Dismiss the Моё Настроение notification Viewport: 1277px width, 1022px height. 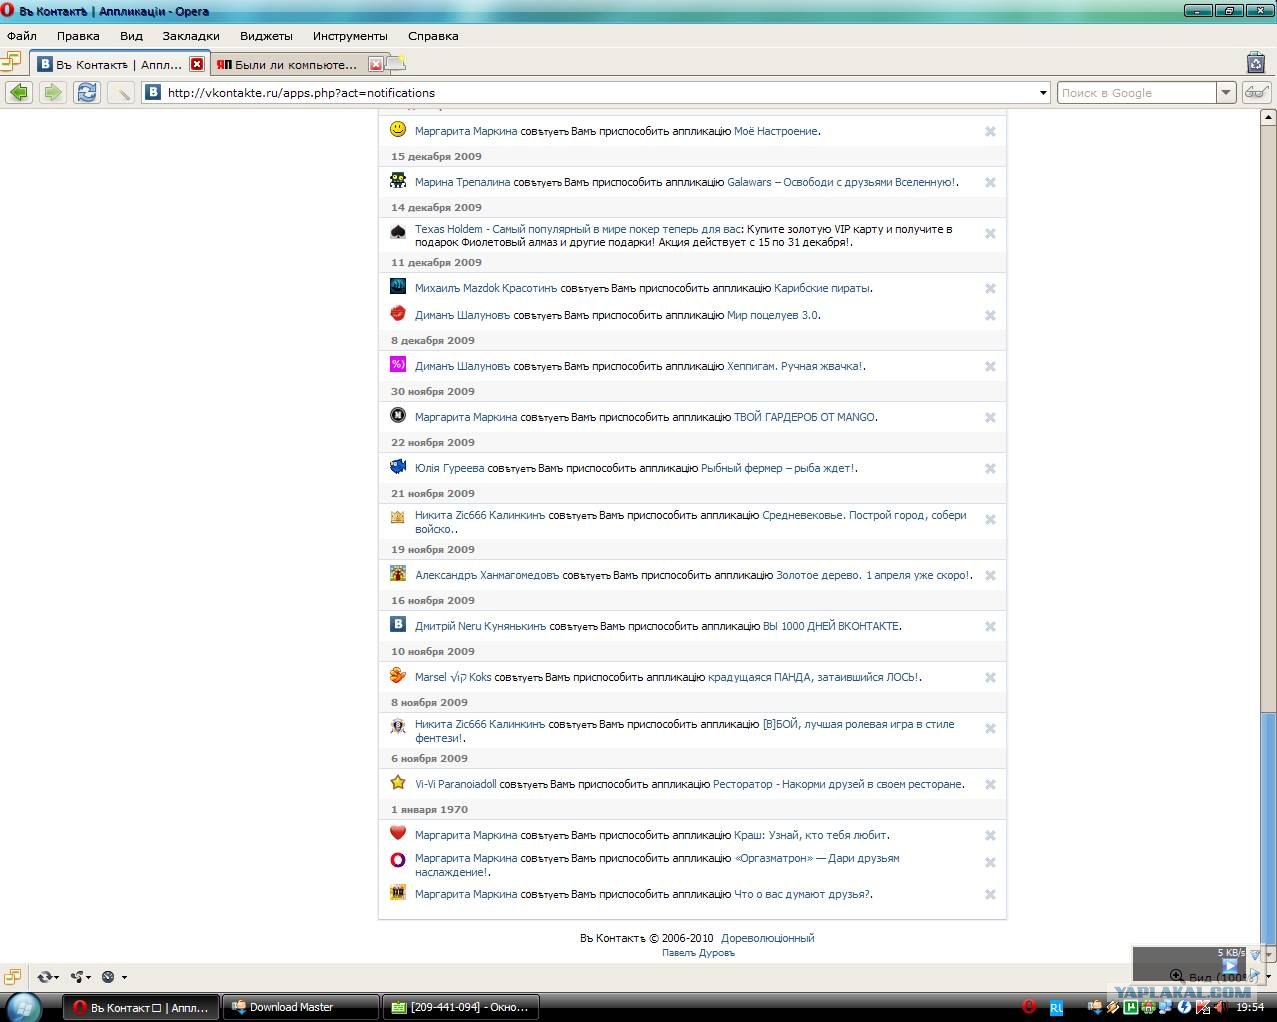[x=990, y=131]
